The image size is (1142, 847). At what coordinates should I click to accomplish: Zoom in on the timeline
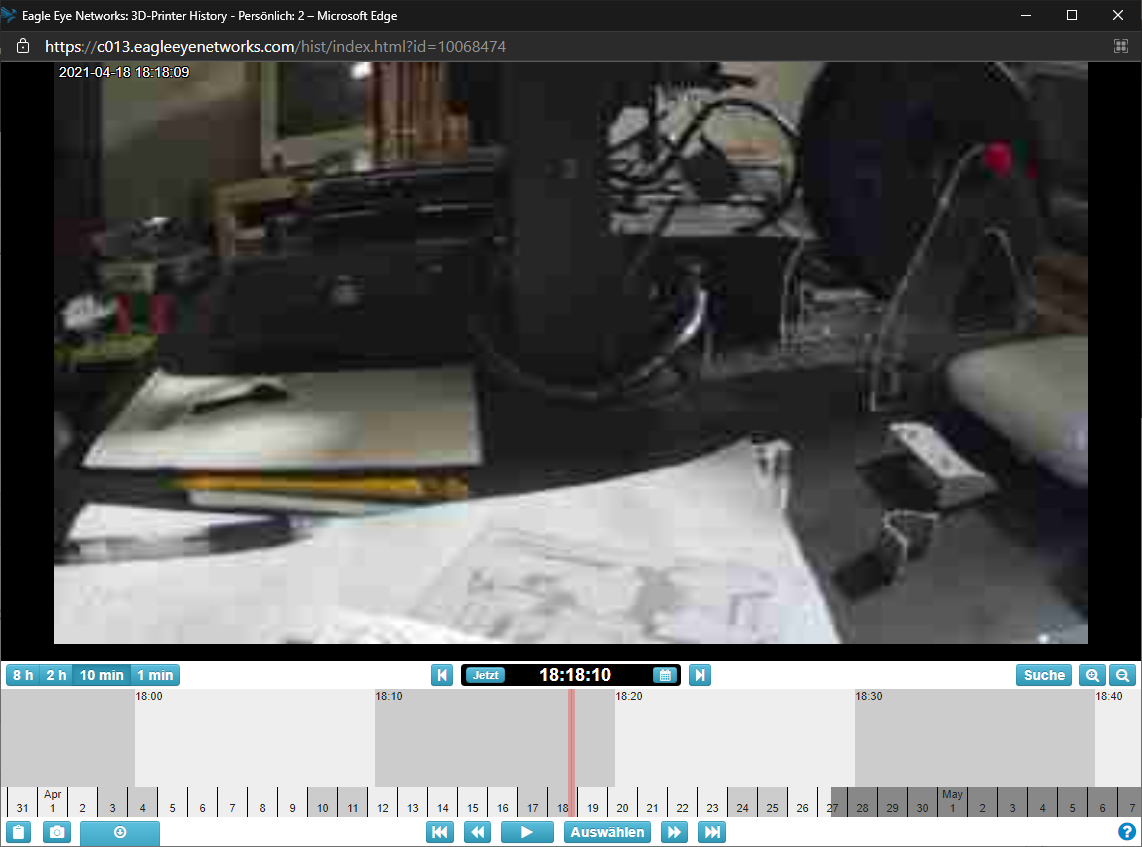click(1092, 675)
